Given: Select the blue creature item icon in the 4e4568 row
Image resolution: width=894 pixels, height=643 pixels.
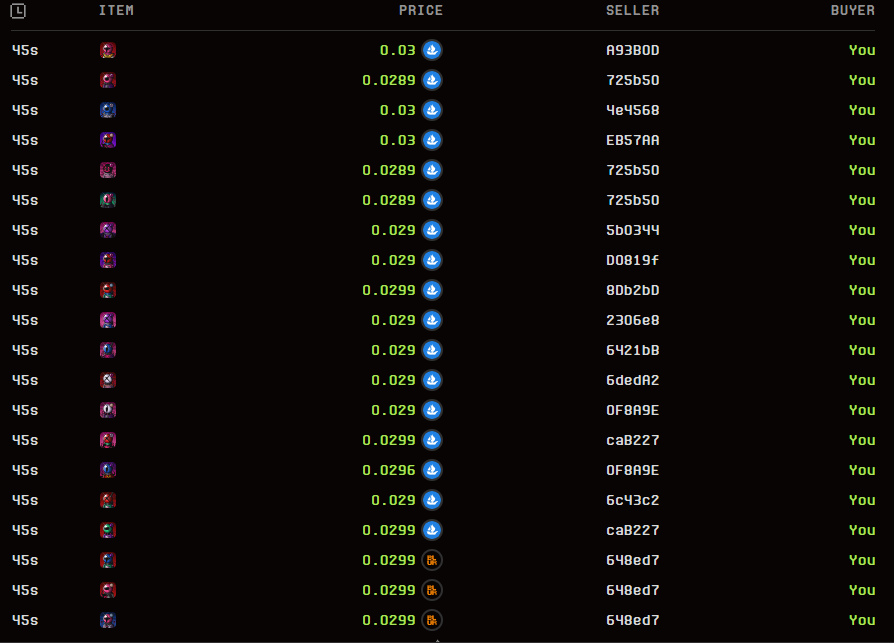Looking at the screenshot, I should click(107, 110).
